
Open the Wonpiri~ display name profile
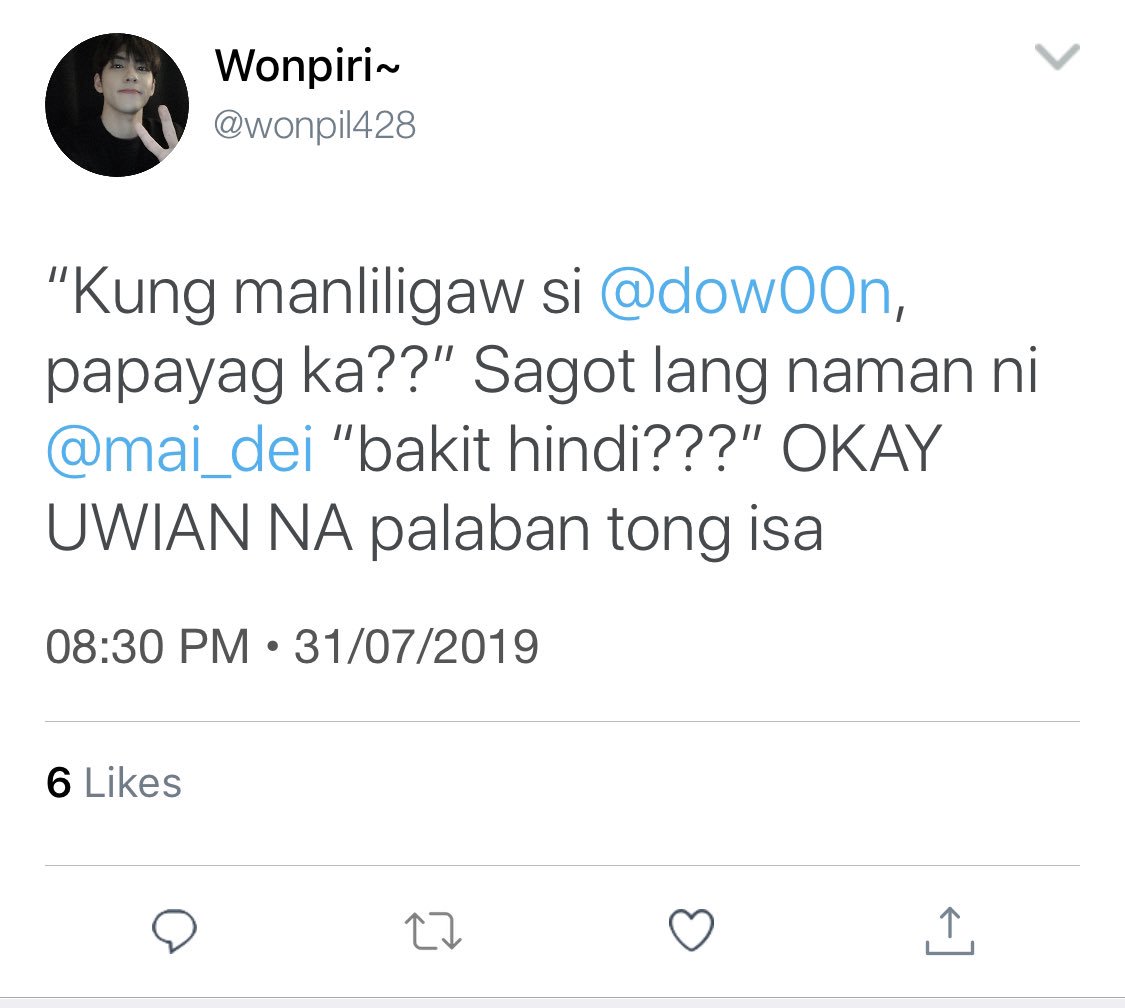307,66
